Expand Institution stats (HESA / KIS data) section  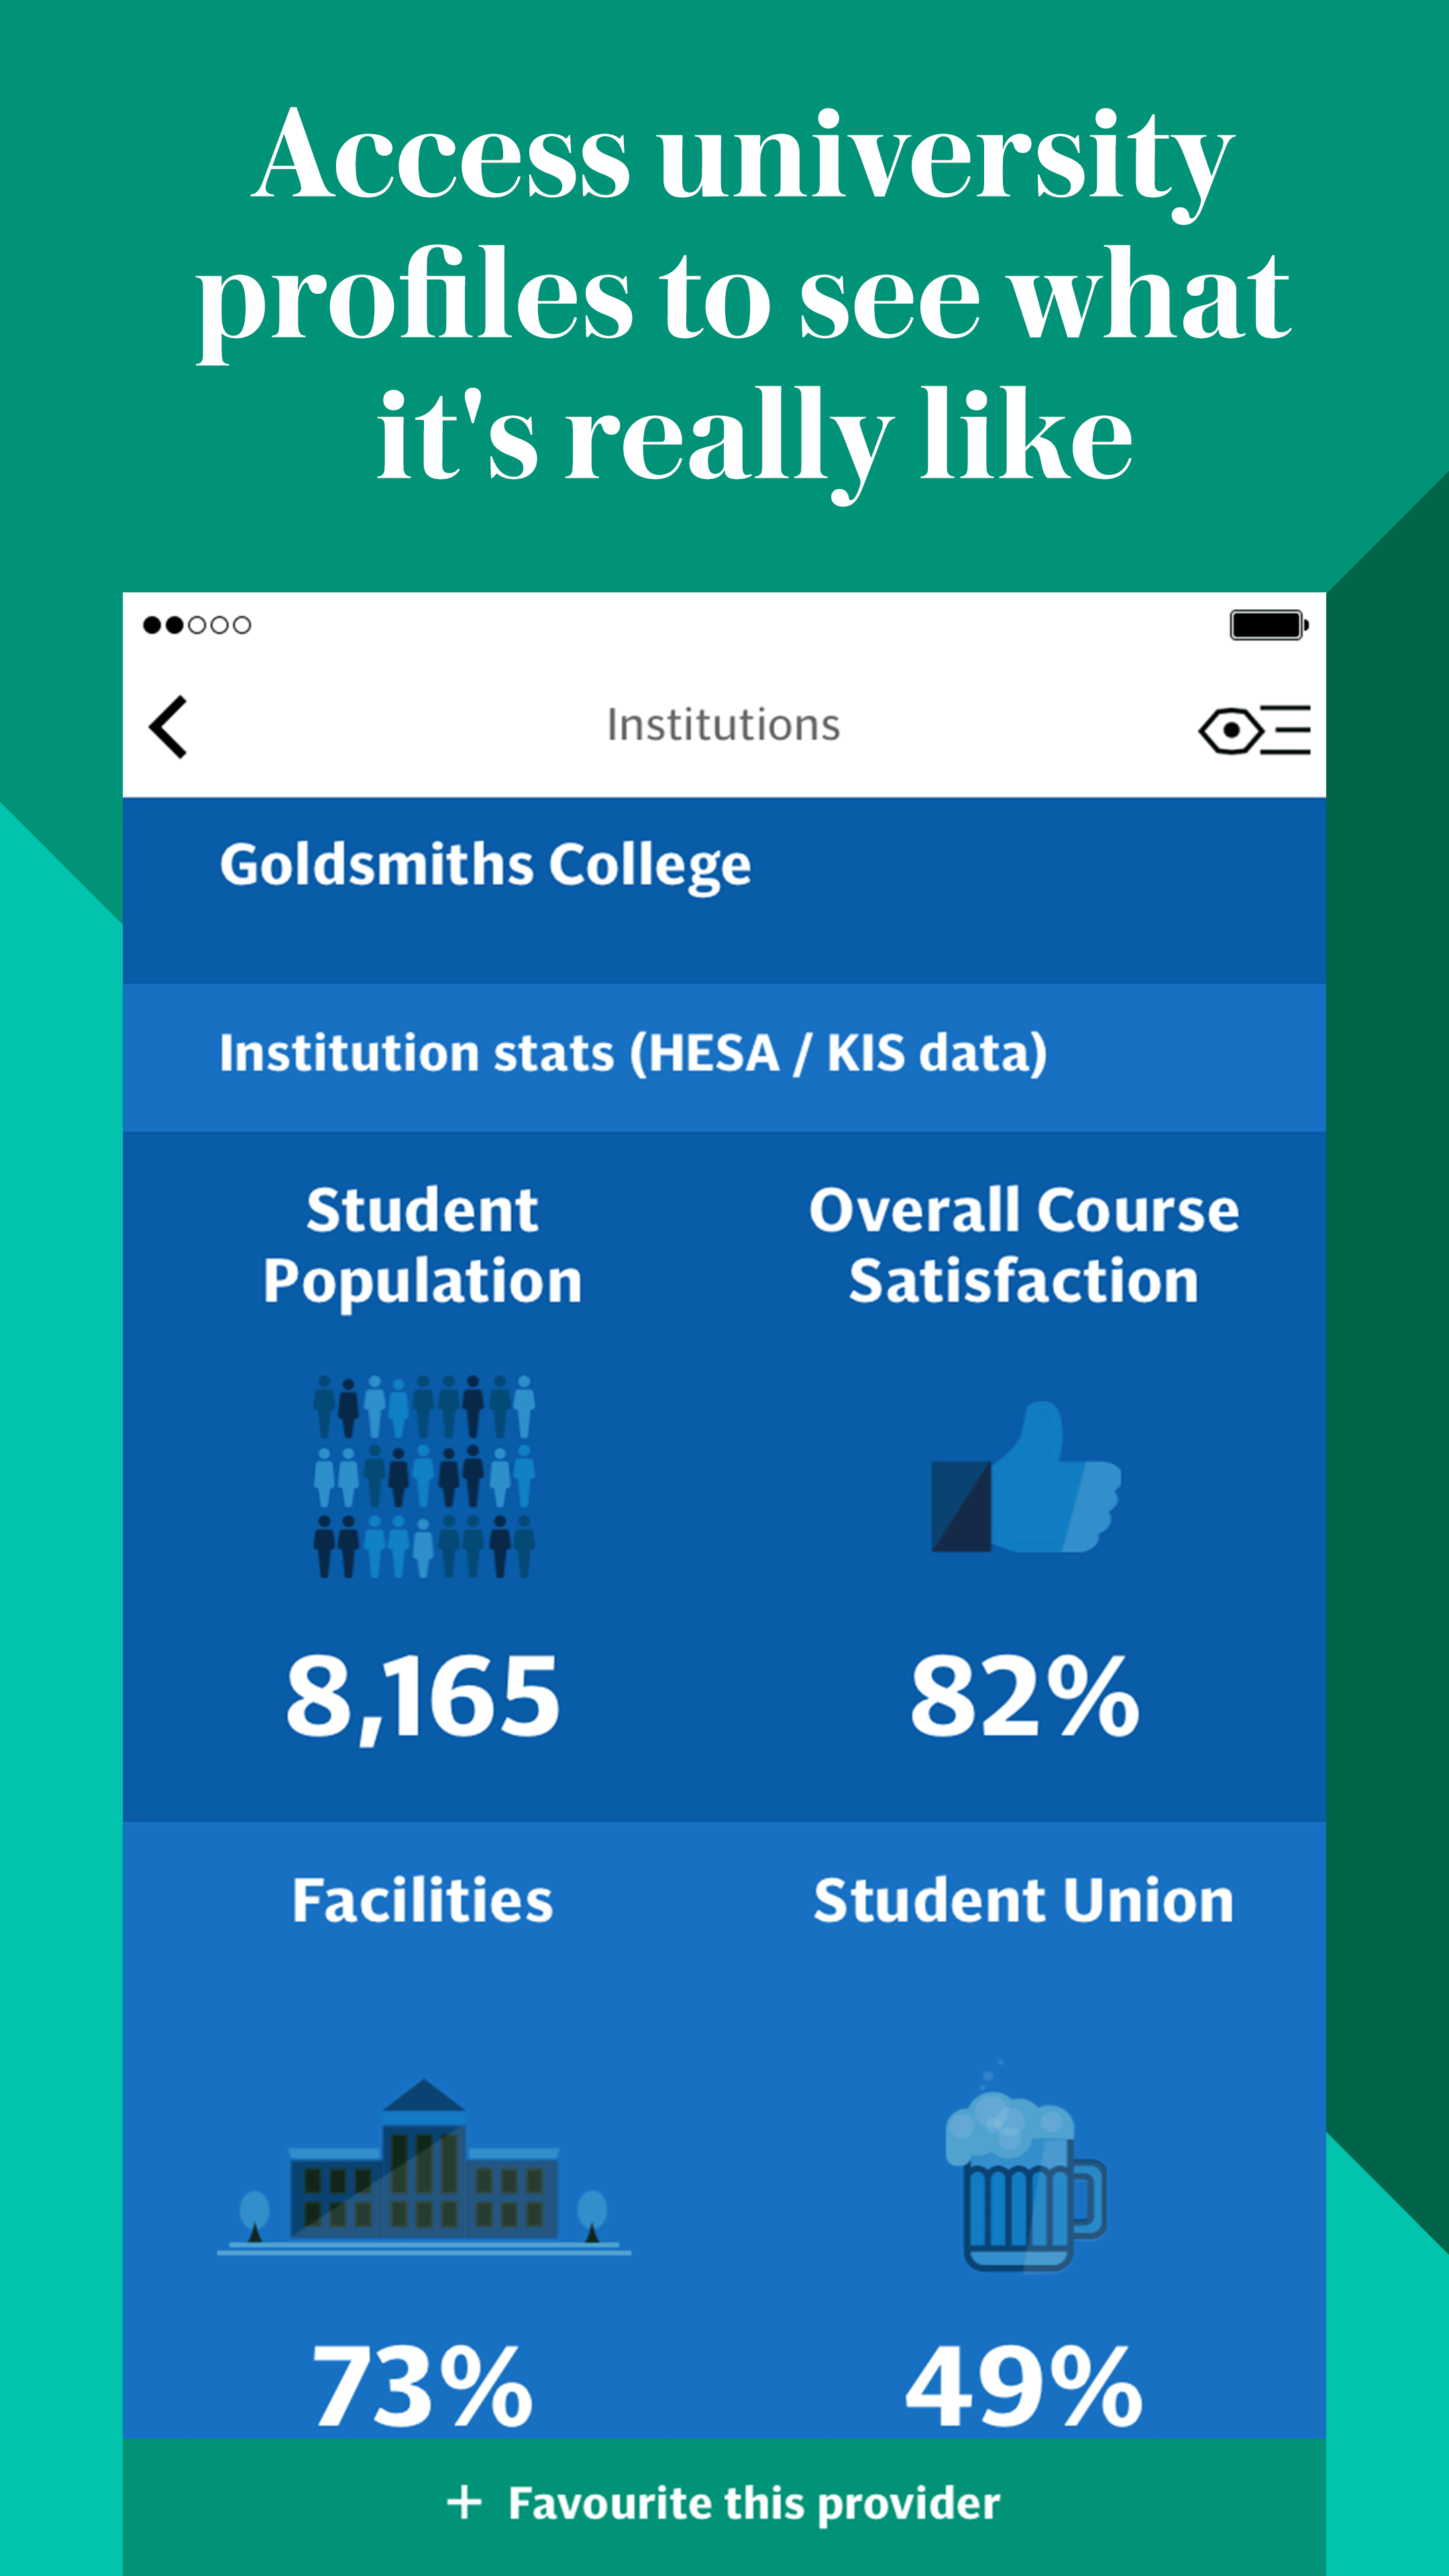(724, 1057)
